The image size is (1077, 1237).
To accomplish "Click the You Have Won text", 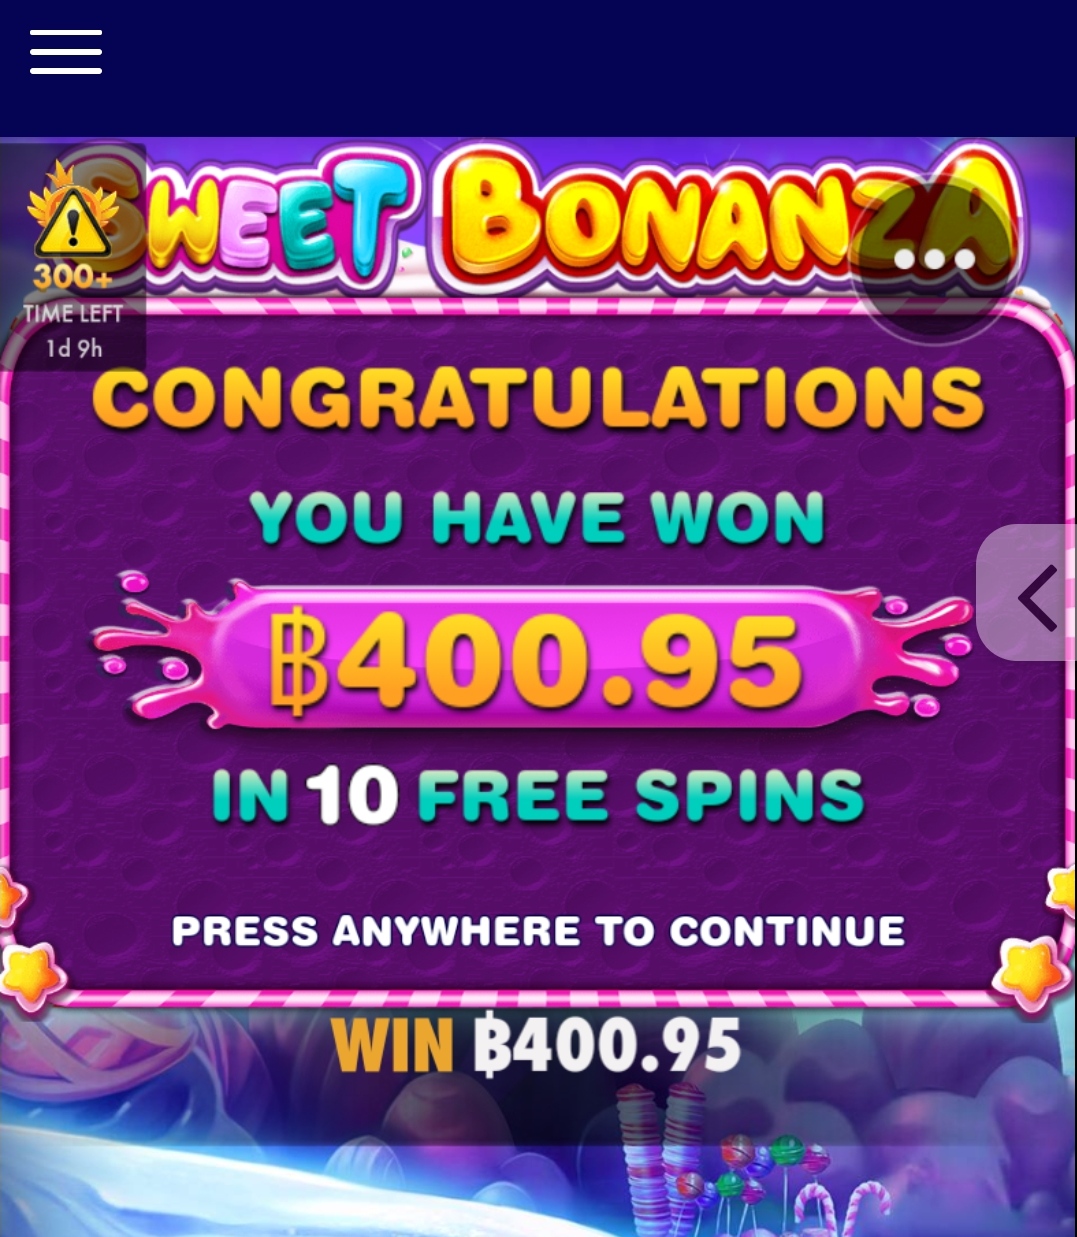I will 538,518.
